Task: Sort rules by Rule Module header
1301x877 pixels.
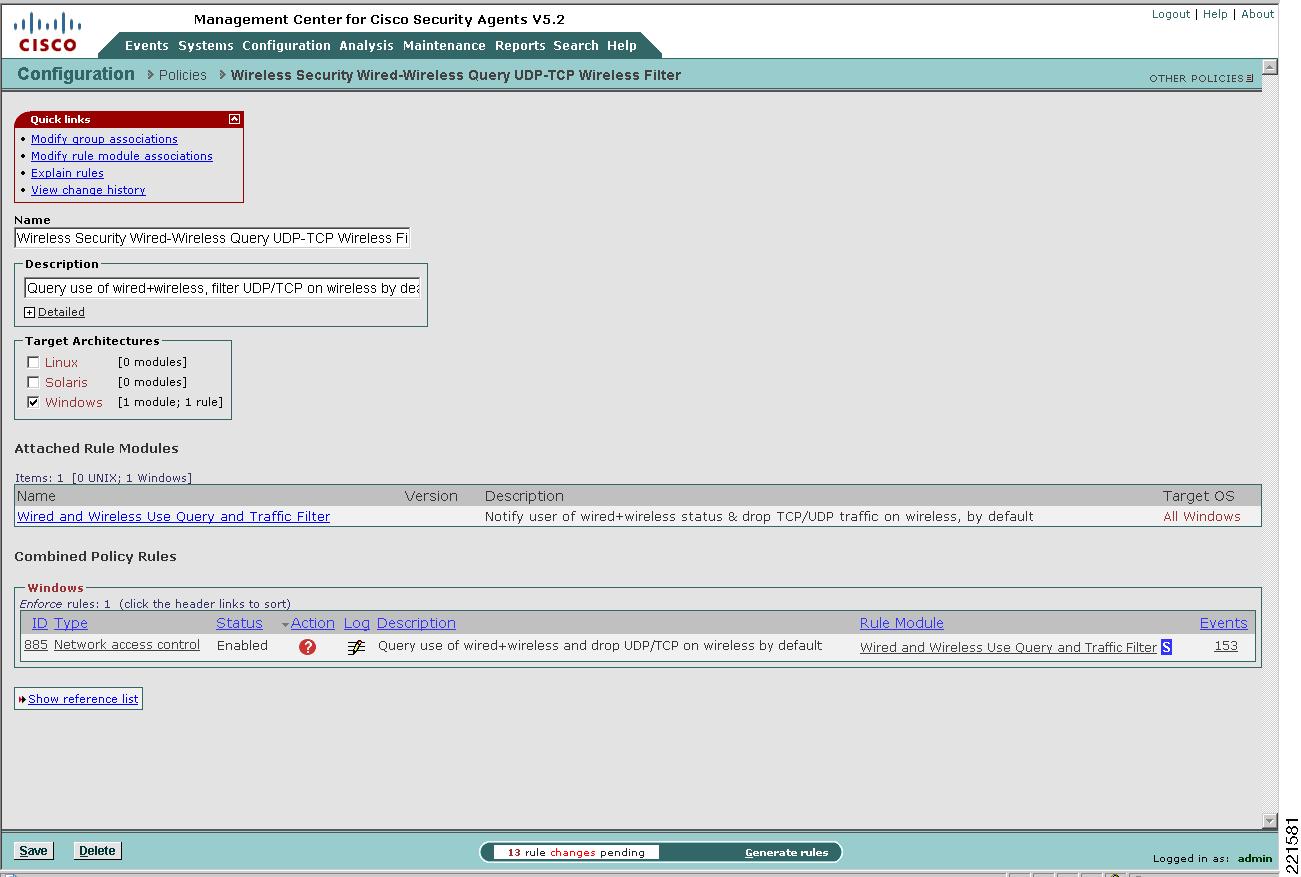Action: [x=902, y=623]
